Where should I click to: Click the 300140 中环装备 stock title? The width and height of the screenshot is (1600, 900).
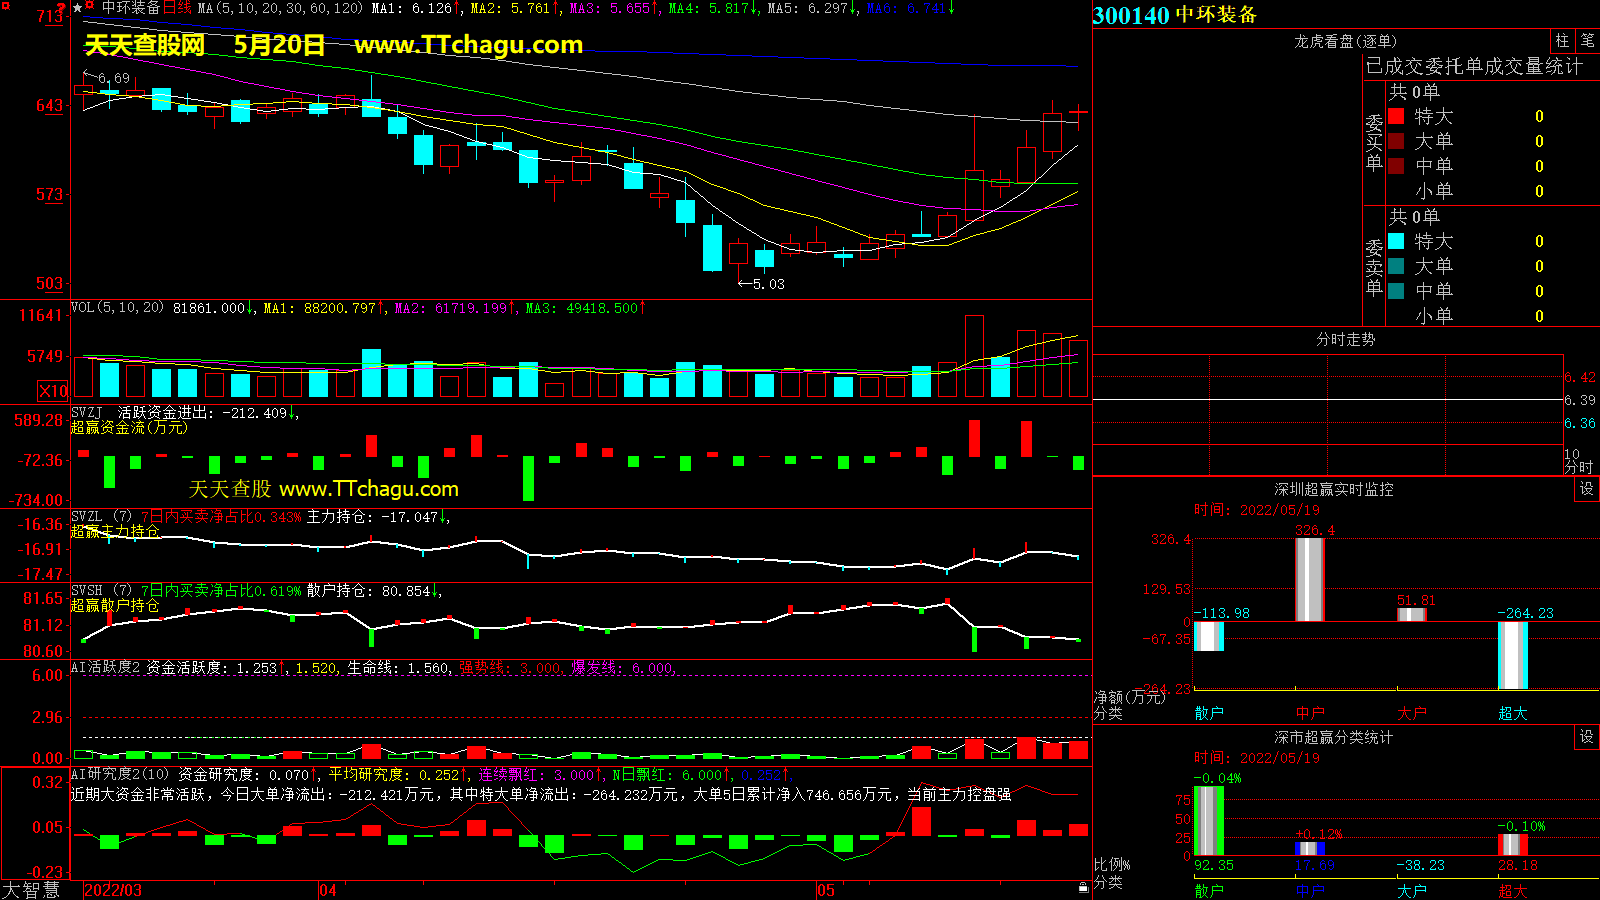(1174, 15)
